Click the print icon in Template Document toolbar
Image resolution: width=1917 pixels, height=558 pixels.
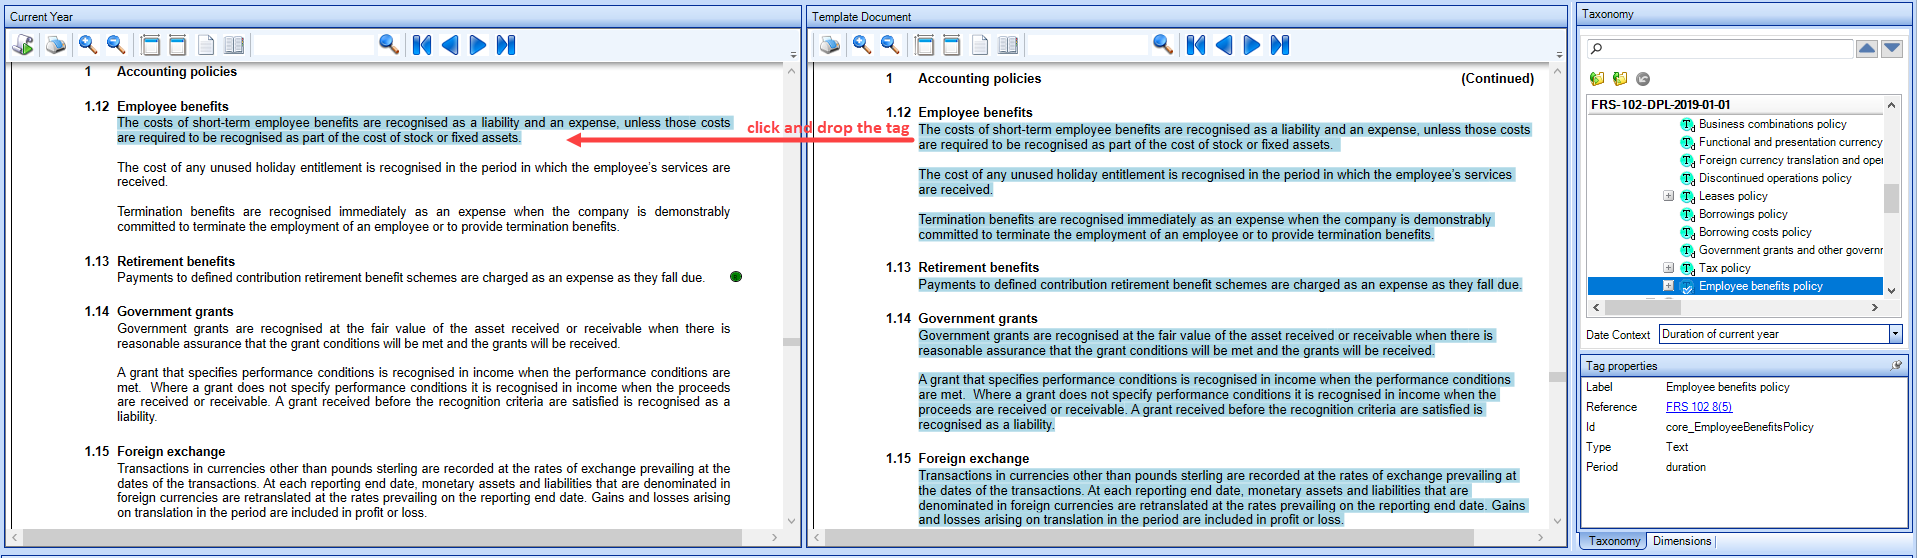830,45
